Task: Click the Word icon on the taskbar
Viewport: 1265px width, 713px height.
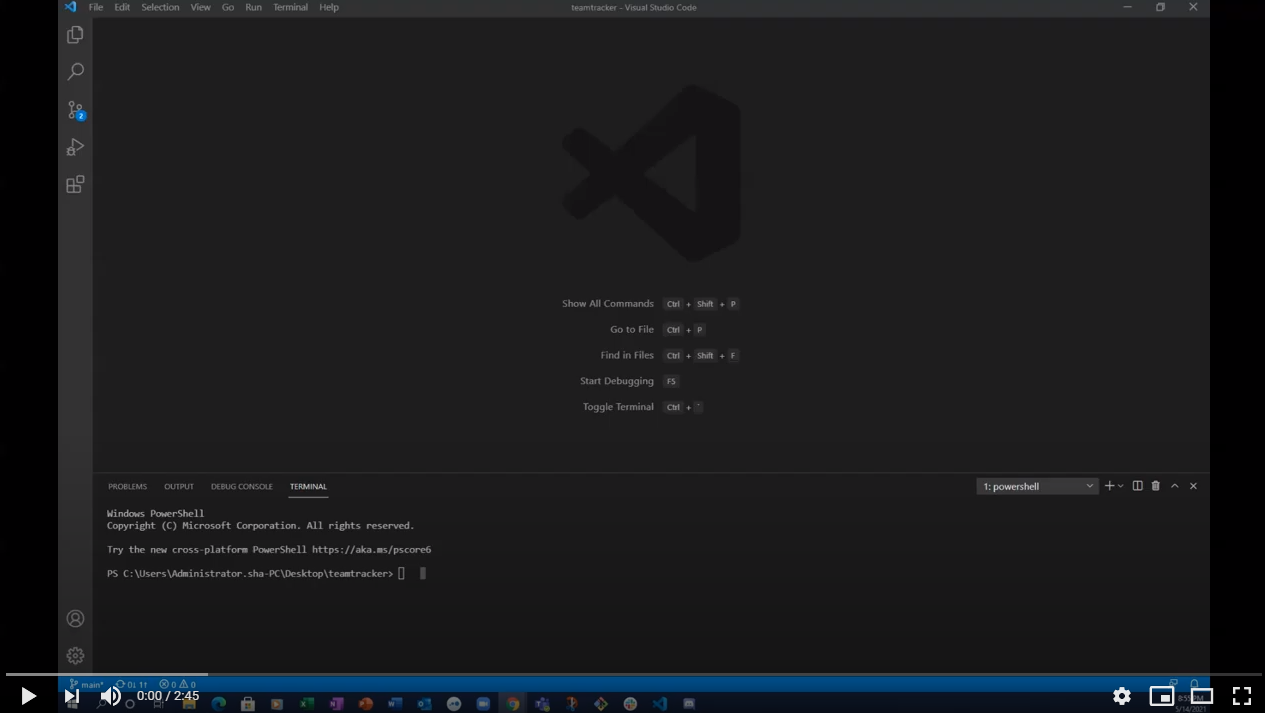Action: click(x=395, y=704)
